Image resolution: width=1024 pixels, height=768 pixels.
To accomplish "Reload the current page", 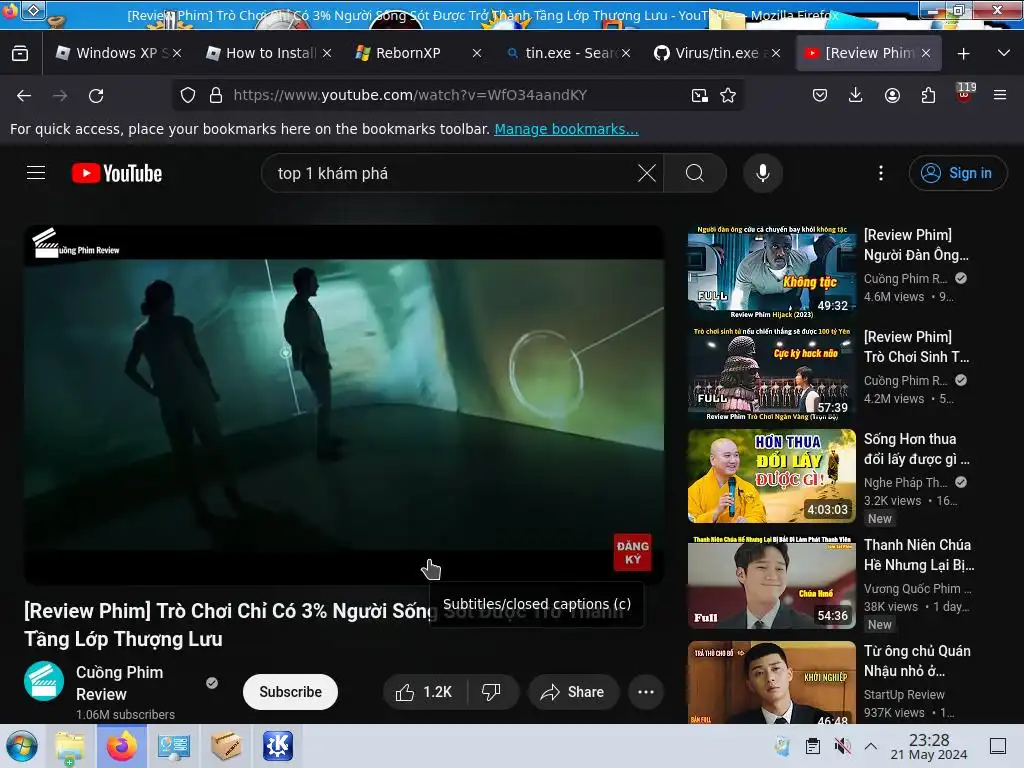I will tap(96, 95).
